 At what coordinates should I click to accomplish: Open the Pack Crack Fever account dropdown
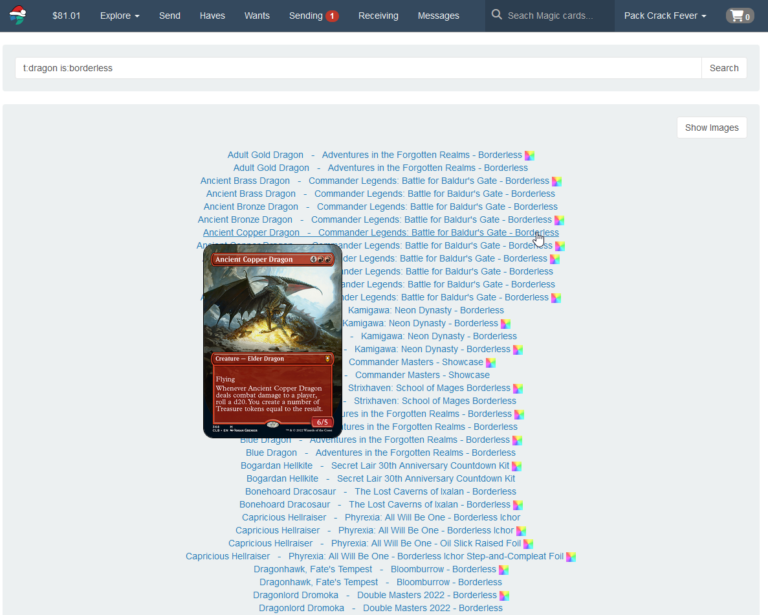click(x=665, y=16)
